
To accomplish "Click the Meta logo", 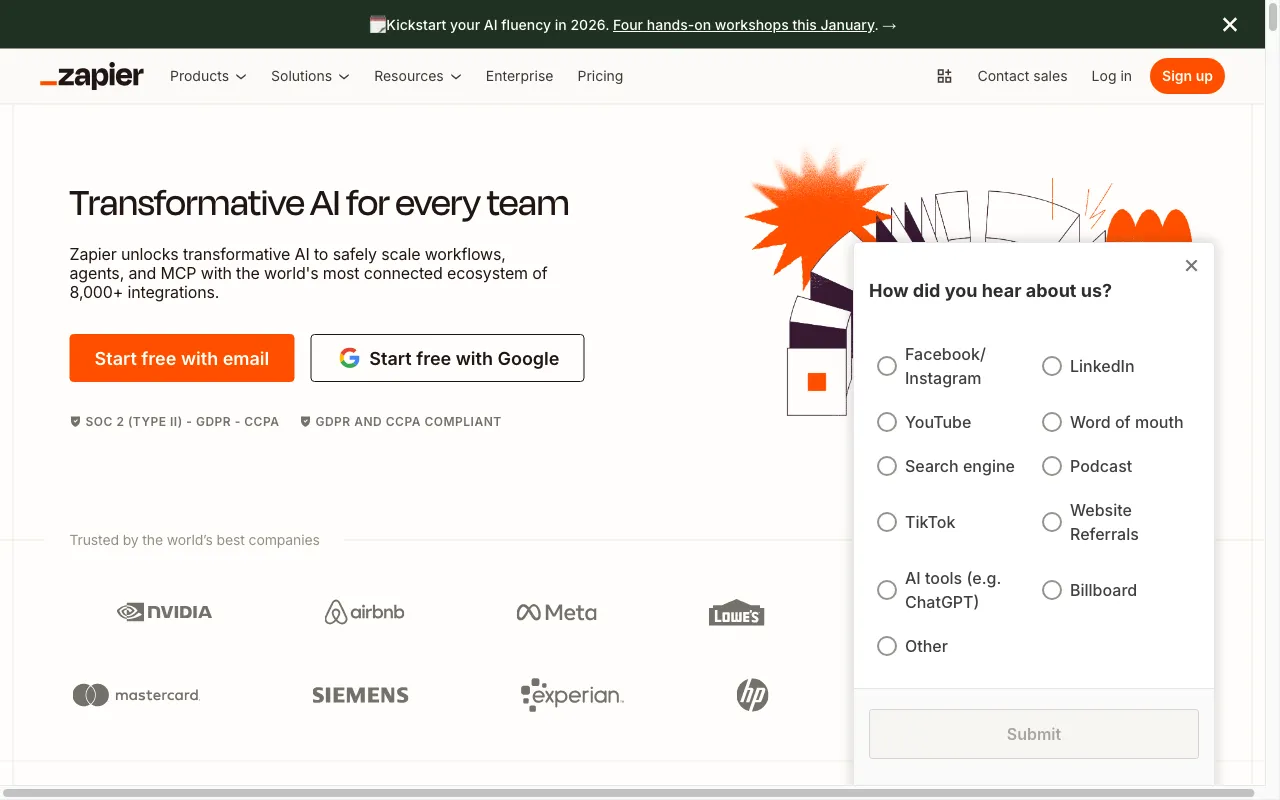I will tap(557, 612).
